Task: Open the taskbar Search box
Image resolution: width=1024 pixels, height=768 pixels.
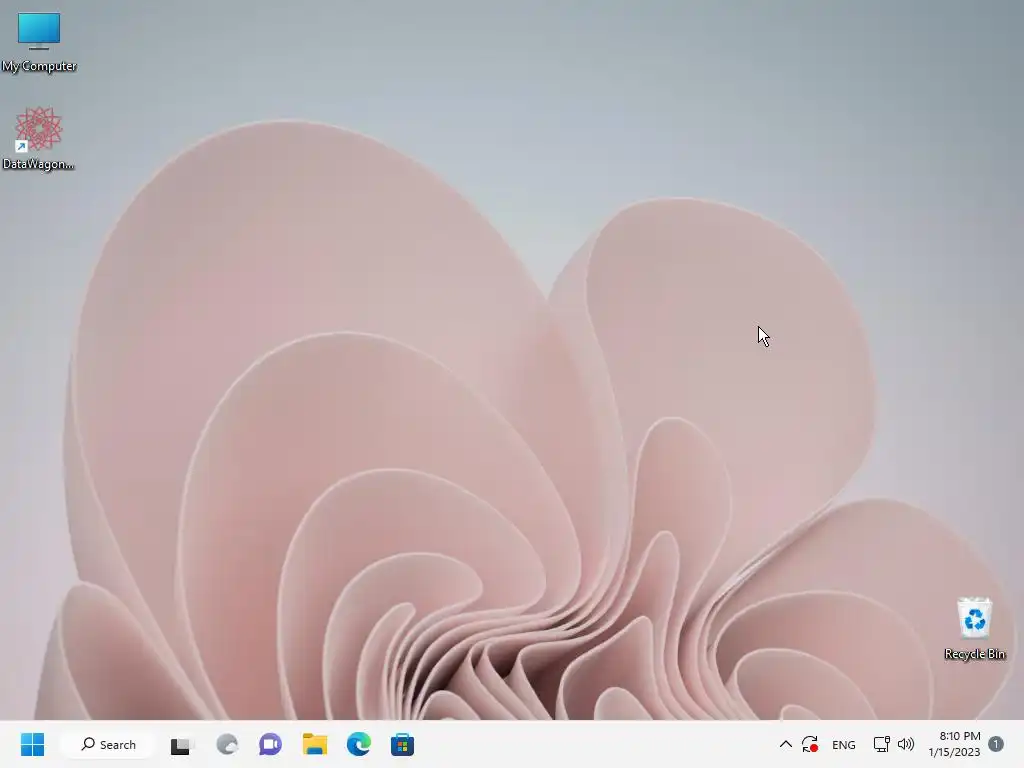Action: pyautogui.click(x=108, y=744)
